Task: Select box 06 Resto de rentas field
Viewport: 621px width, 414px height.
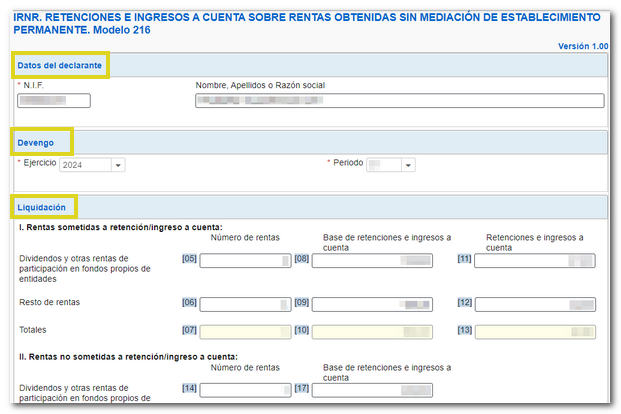Action: pos(245,303)
